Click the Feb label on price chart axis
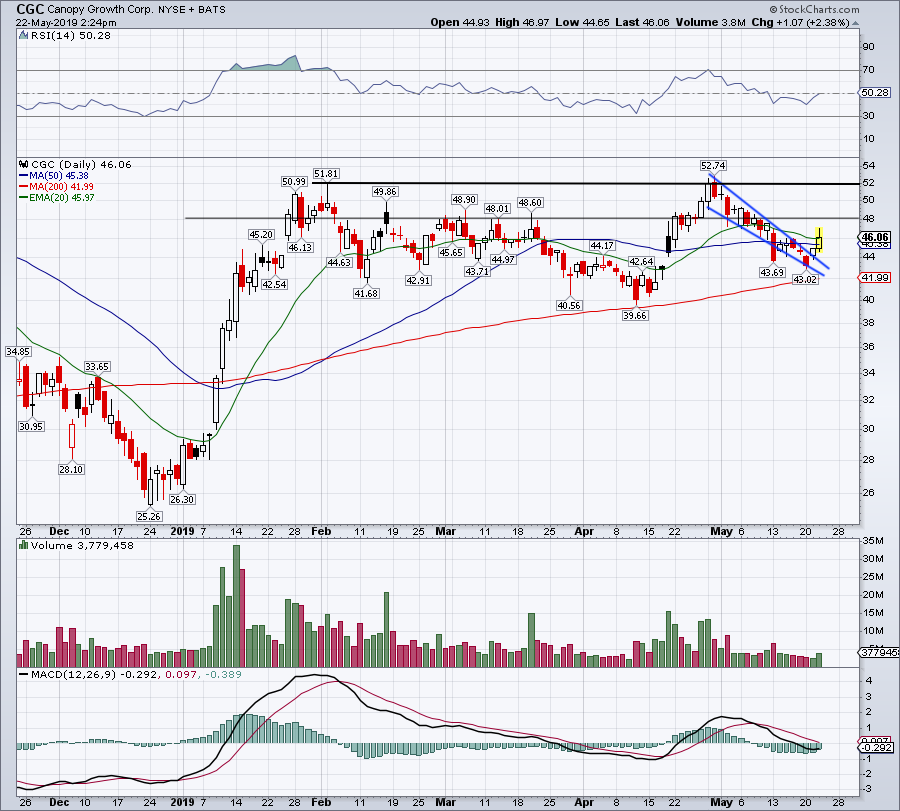The width and height of the screenshot is (900, 811). click(x=321, y=531)
